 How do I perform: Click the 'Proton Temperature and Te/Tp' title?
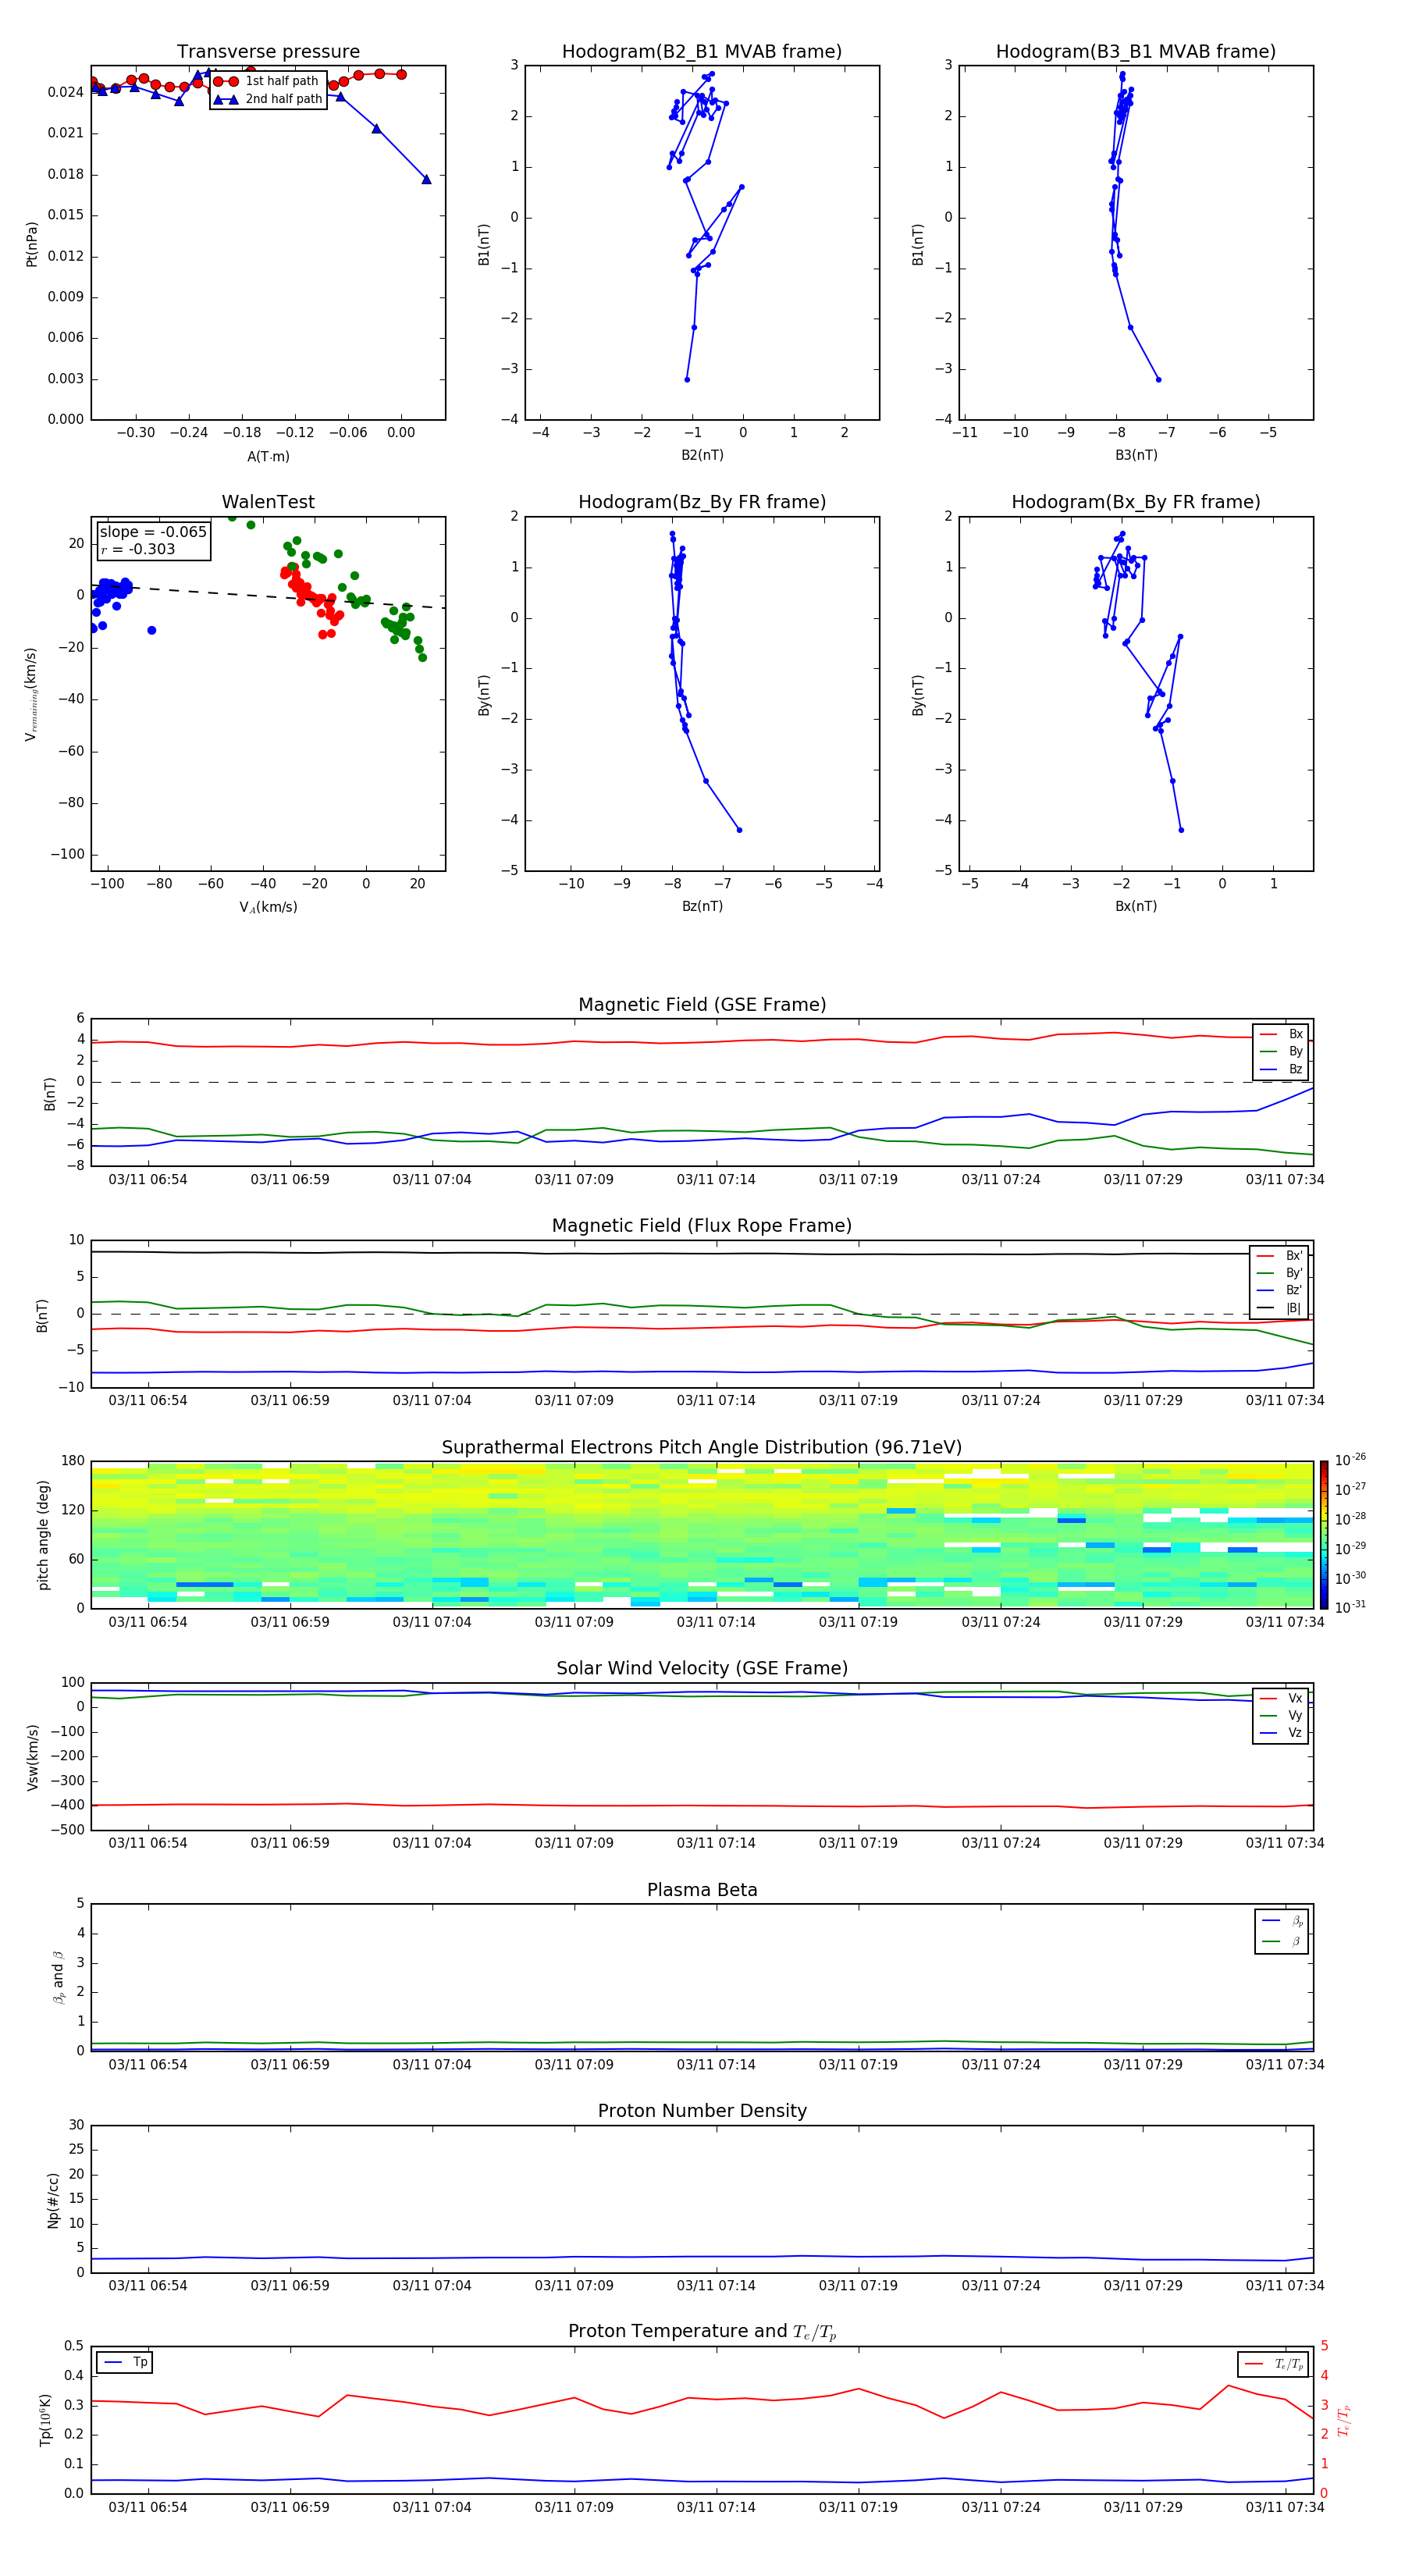702,2331
